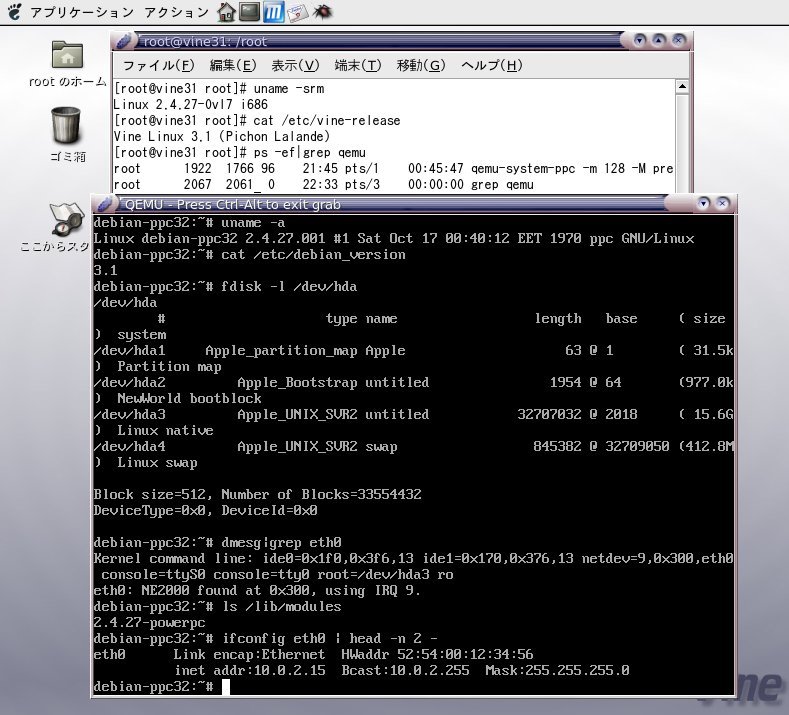The image size is (789, 715).
Task: Click '2.4.27-powerpc' module directory text
Action: [149, 623]
